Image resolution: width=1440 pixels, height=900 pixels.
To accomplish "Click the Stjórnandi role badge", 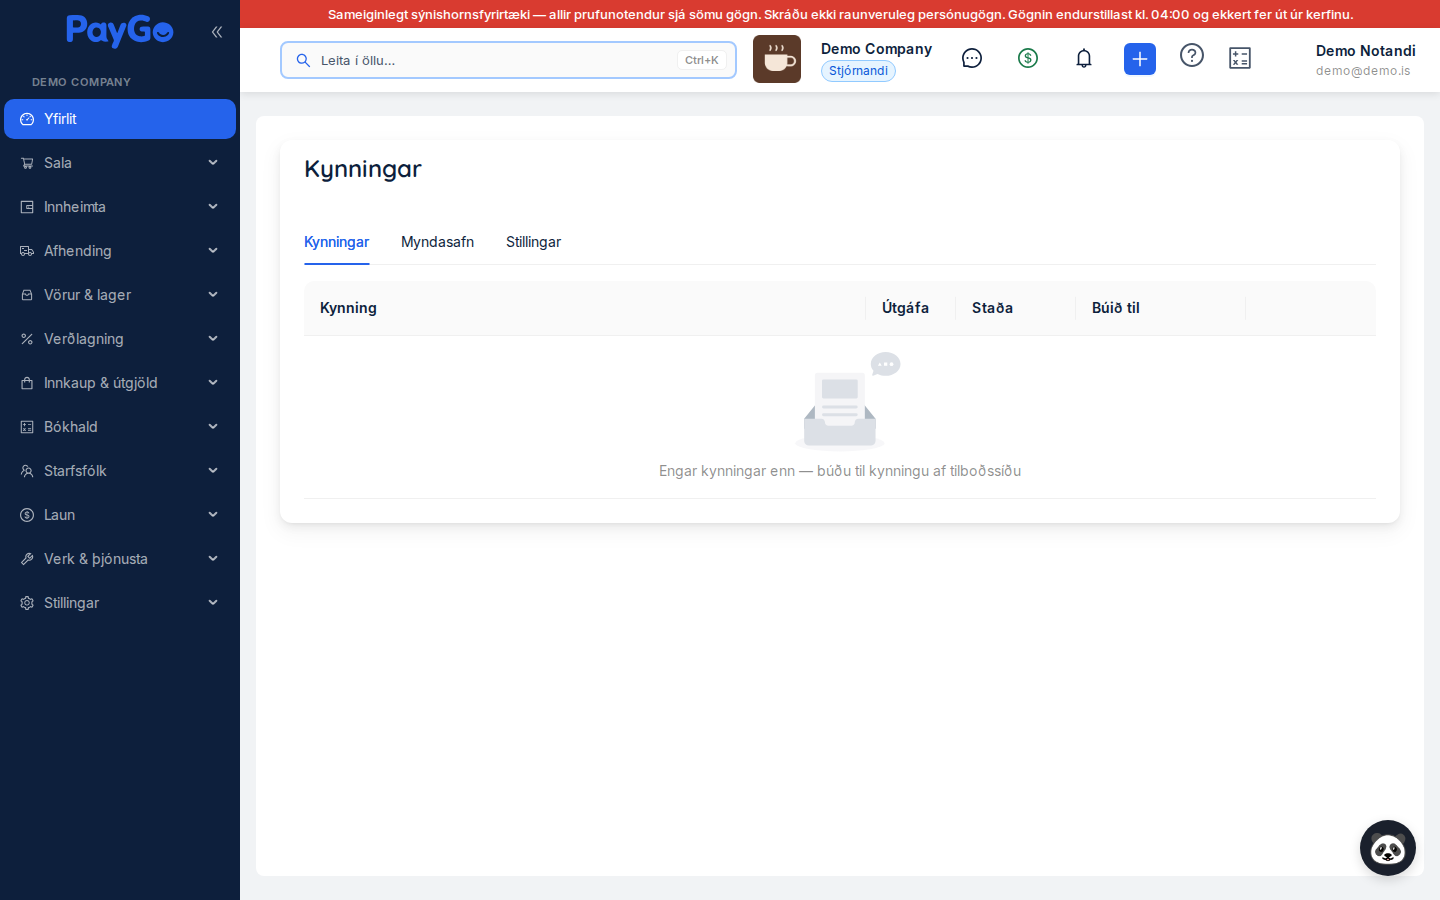I will (858, 71).
